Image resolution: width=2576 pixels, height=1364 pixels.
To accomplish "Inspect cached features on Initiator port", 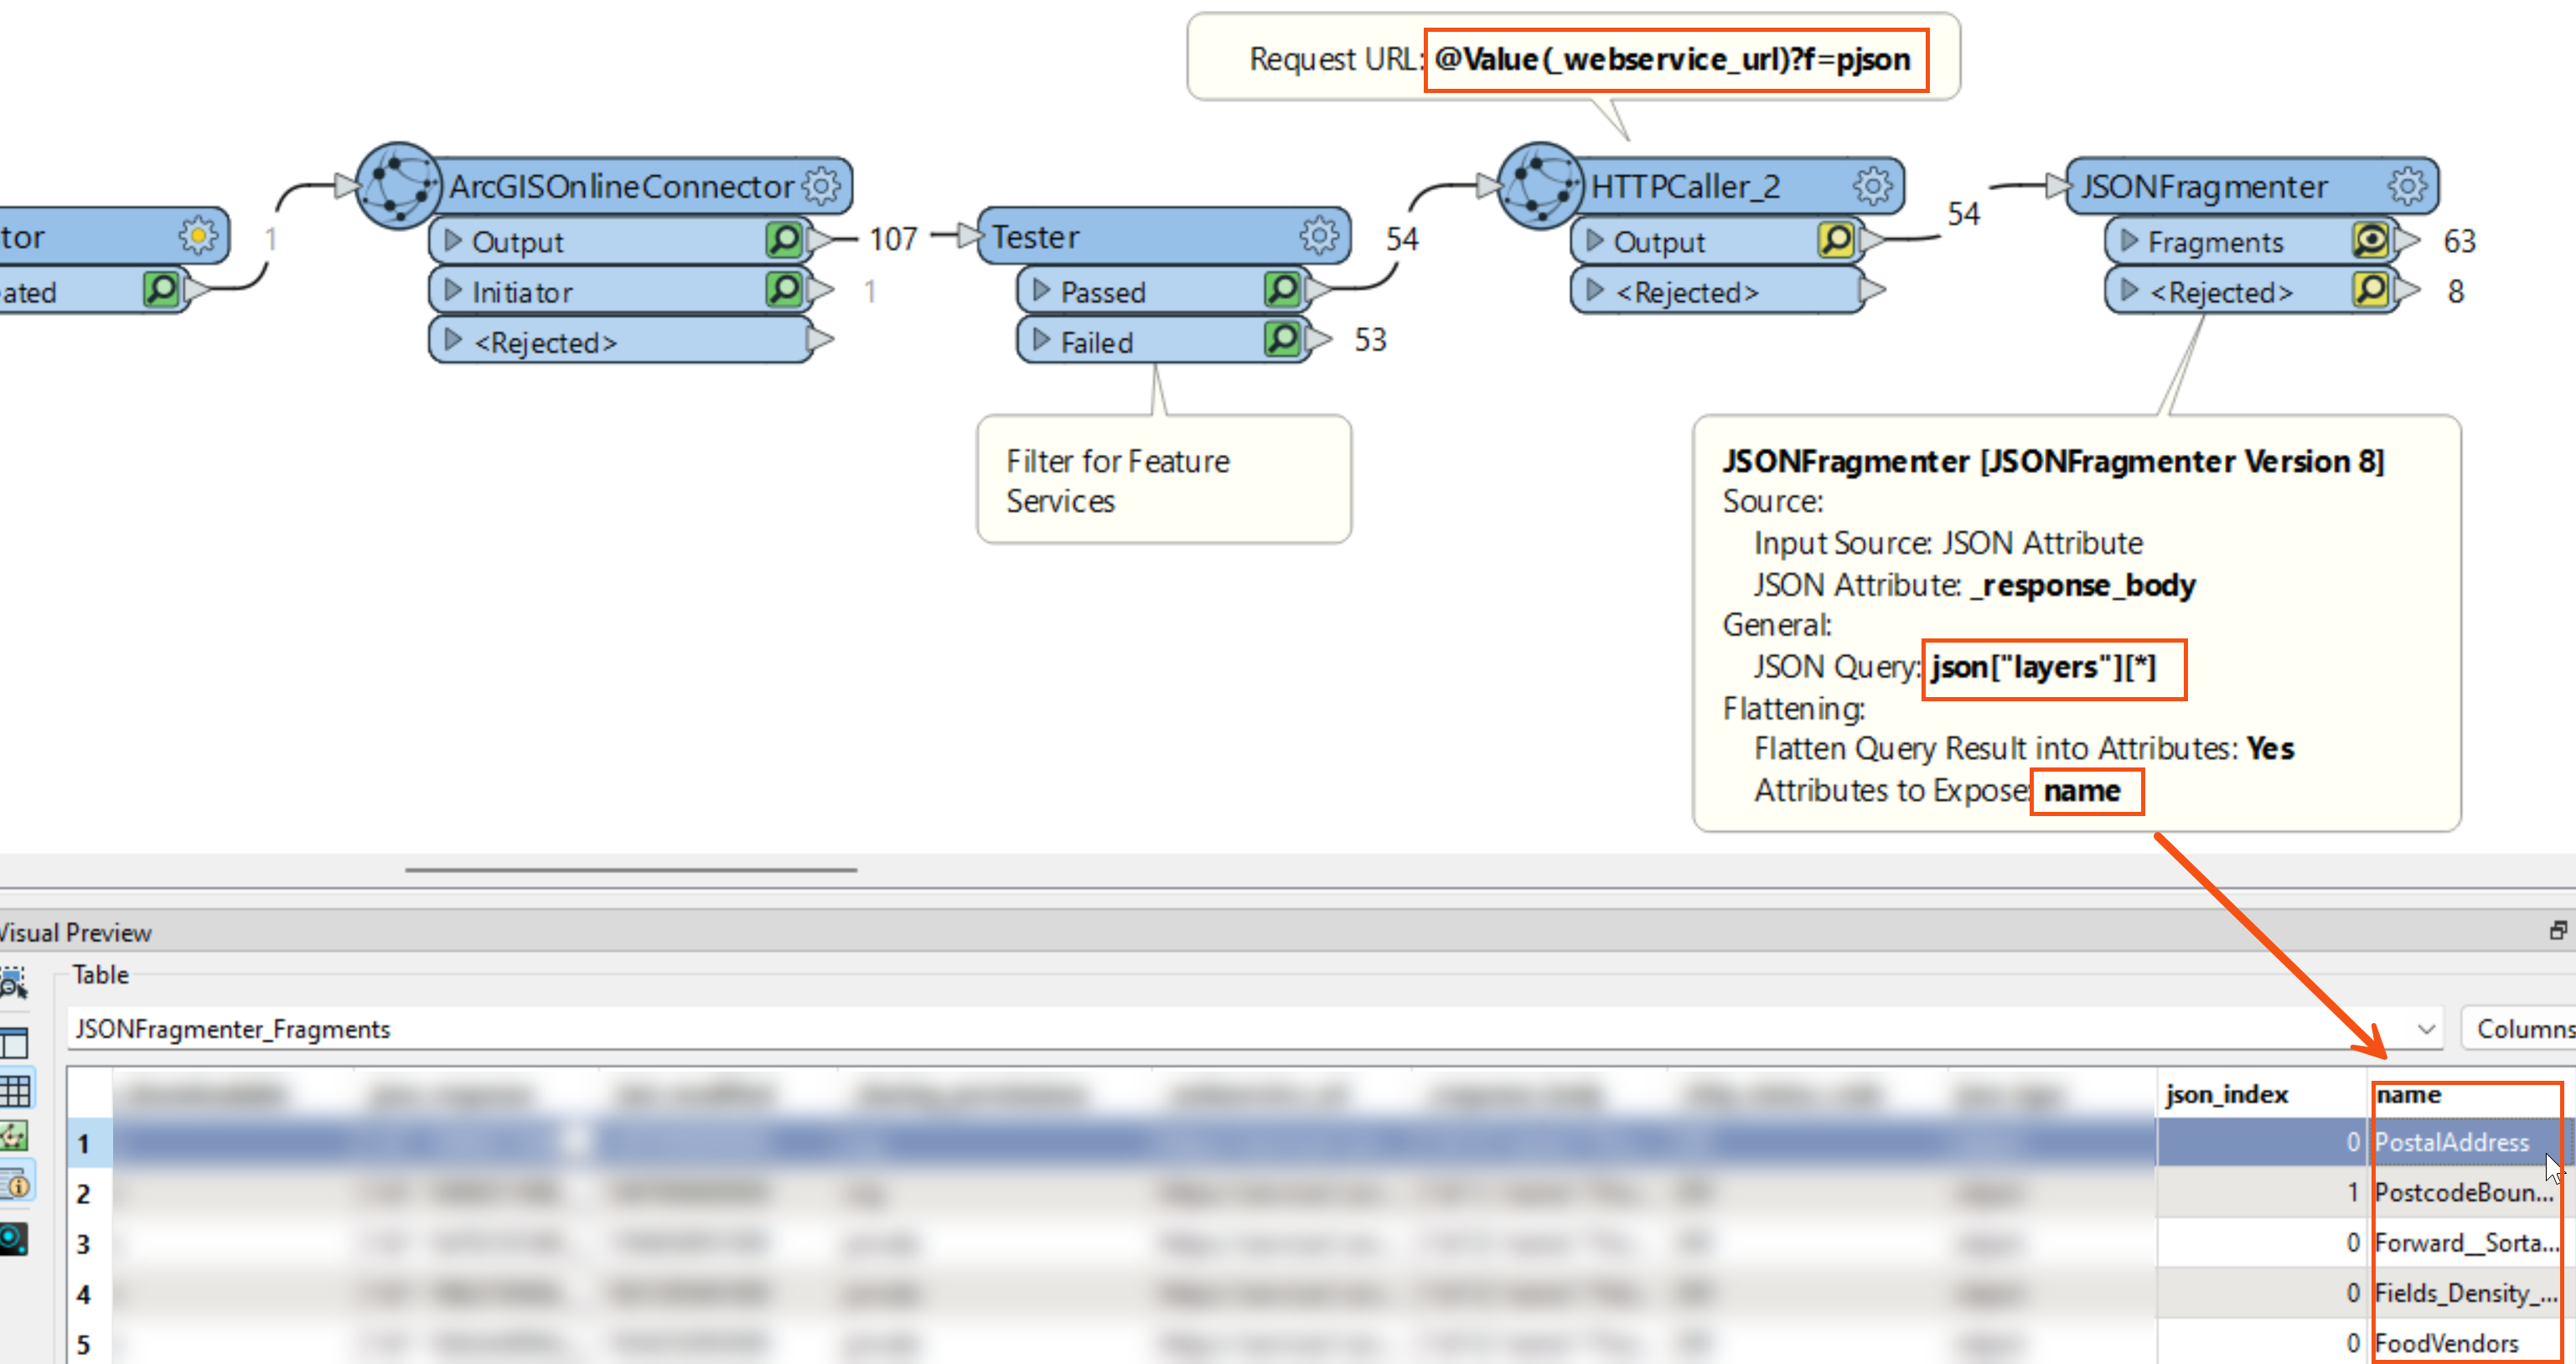I will tap(785, 290).
